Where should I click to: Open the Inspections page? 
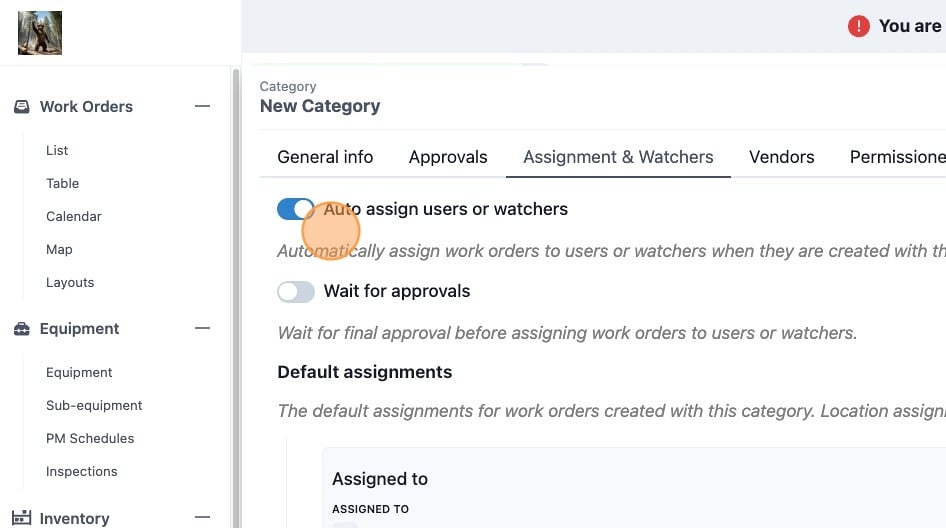pyautogui.click(x=81, y=471)
